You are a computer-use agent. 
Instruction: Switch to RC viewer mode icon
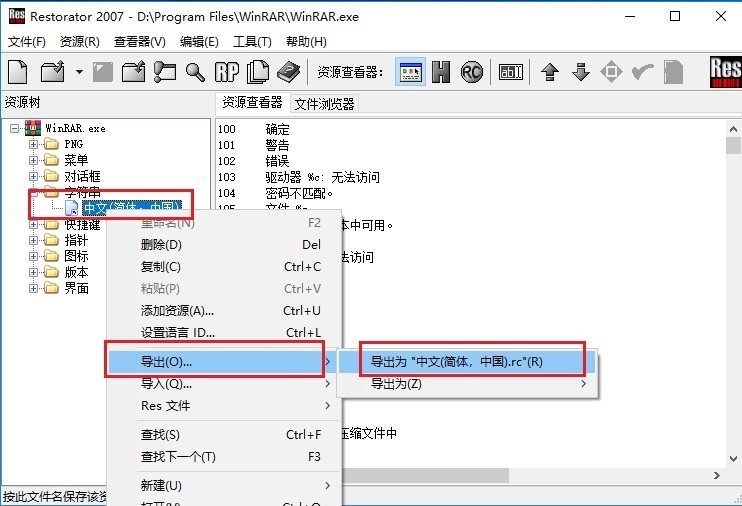pyautogui.click(x=471, y=72)
